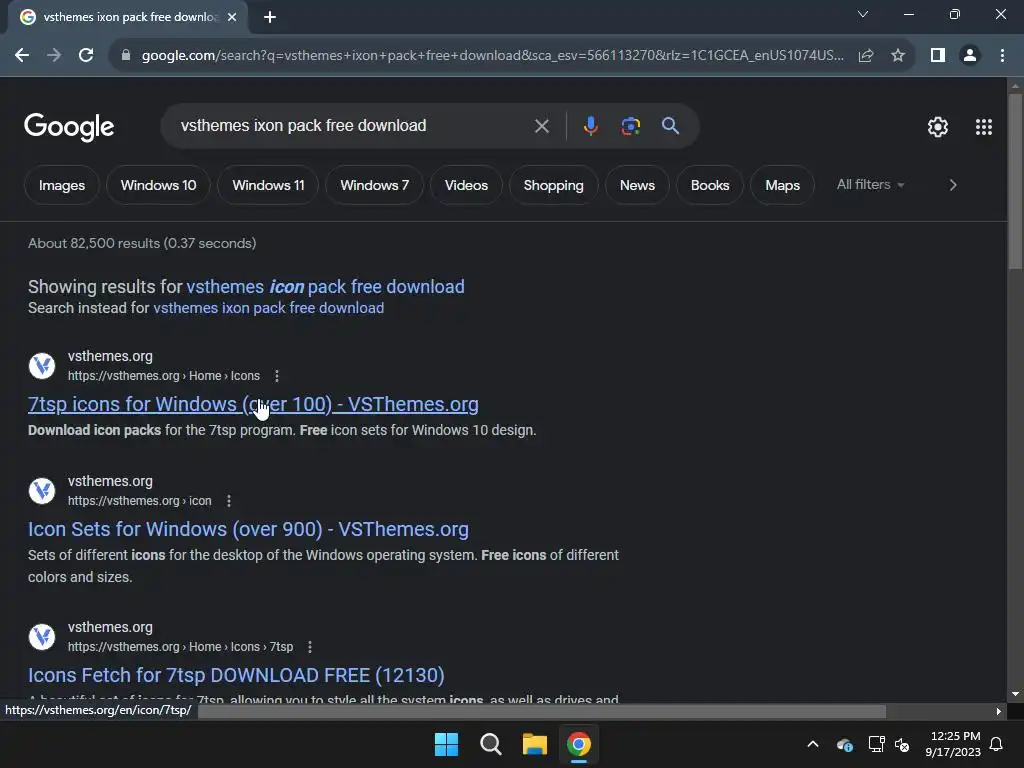Open more options for vsthemes.org › icon result
The image size is (1024, 768).
coord(229,501)
